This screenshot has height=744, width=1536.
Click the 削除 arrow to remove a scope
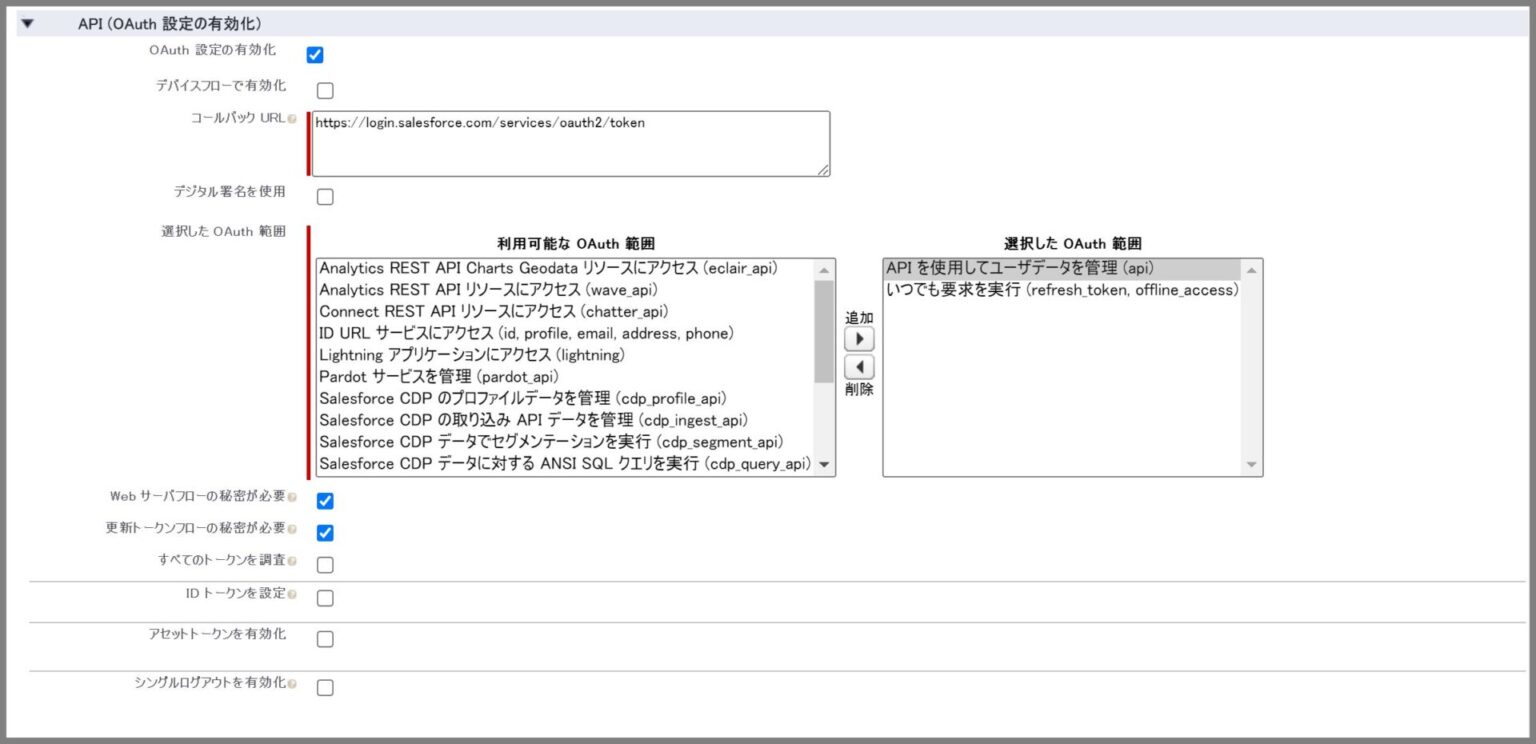(858, 367)
